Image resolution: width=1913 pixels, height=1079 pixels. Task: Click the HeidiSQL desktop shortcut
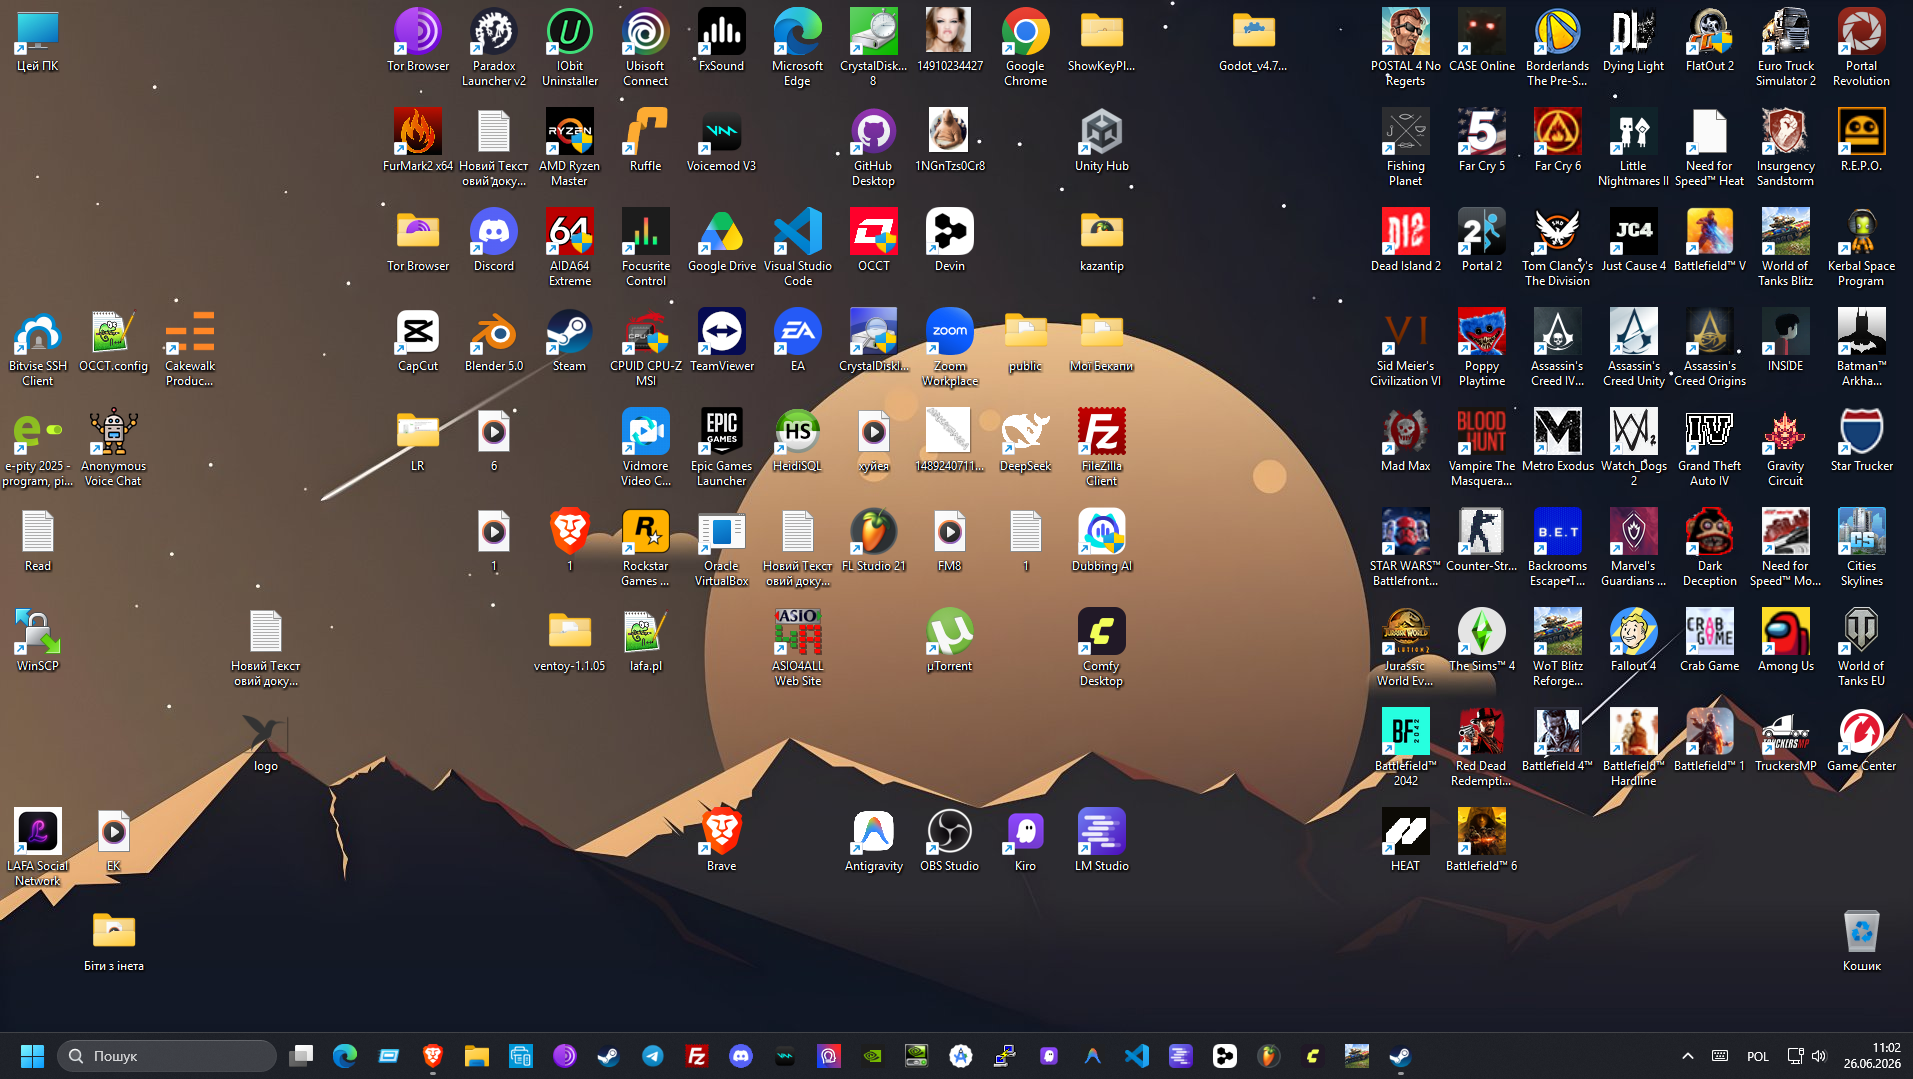tap(798, 440)
